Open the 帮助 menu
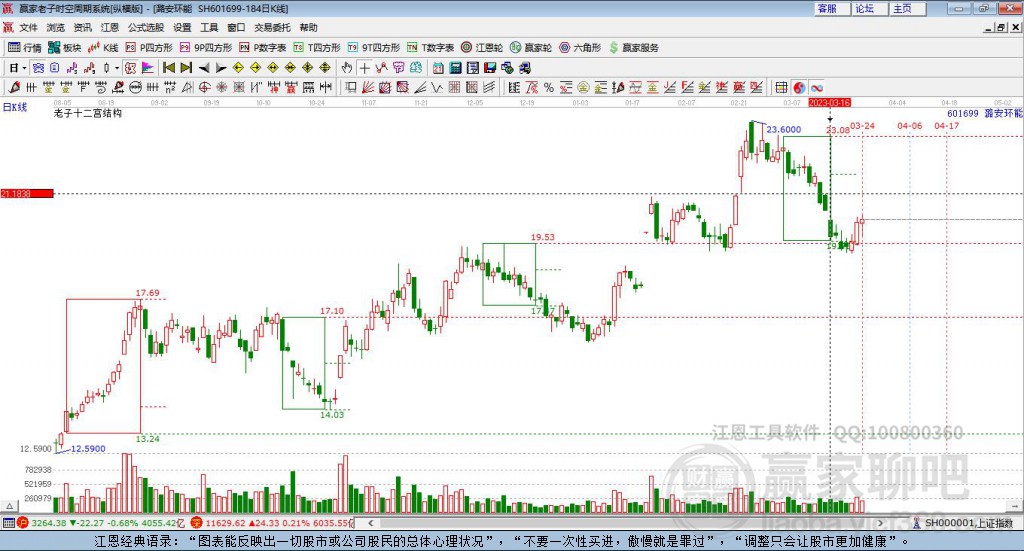Image resolution: width=1024 pixels, height=551 pixels. [x=308, y=27]
